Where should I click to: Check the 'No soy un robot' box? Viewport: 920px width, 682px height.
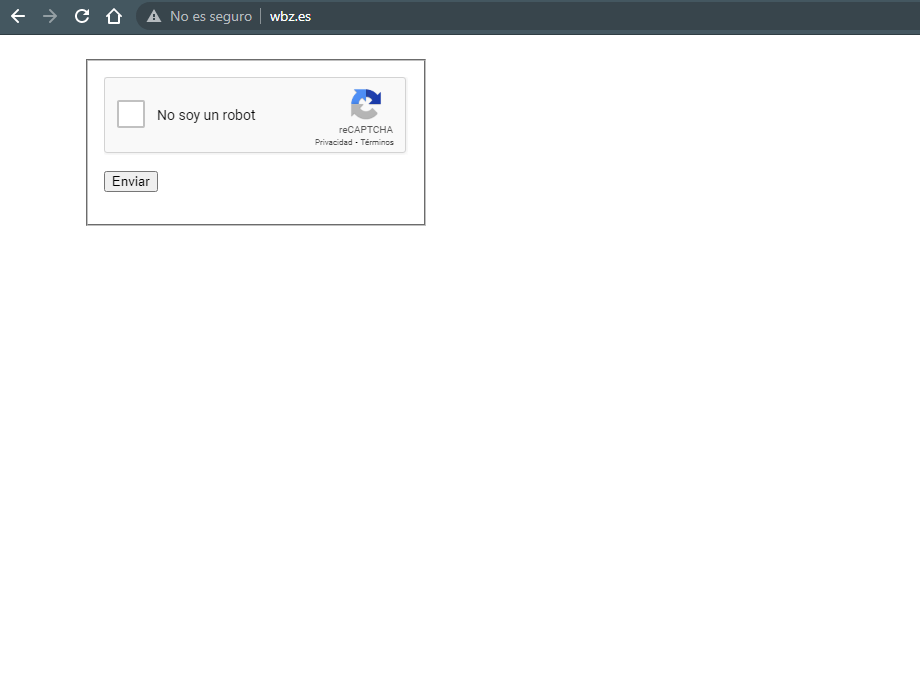coord(131,114)
